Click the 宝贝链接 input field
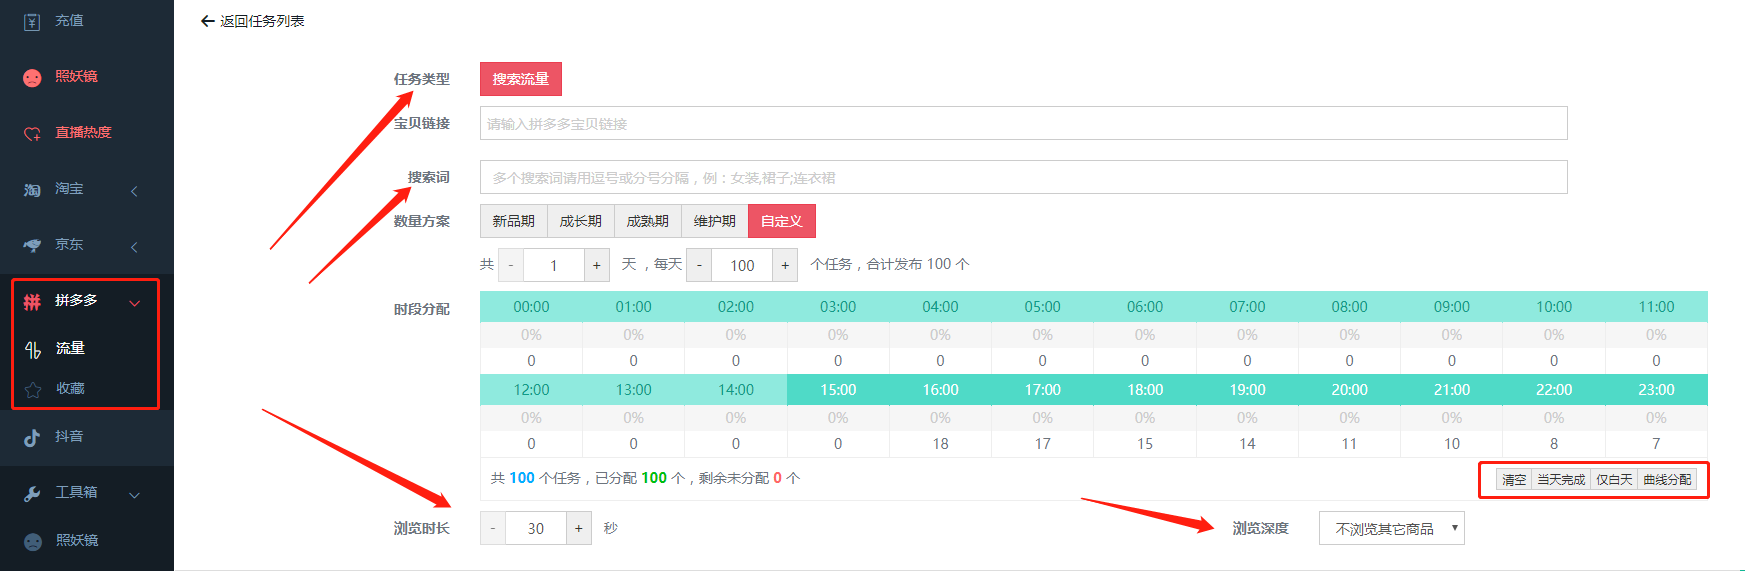The height and width of the screenshot is (571, 1745). pos(1023,124)
